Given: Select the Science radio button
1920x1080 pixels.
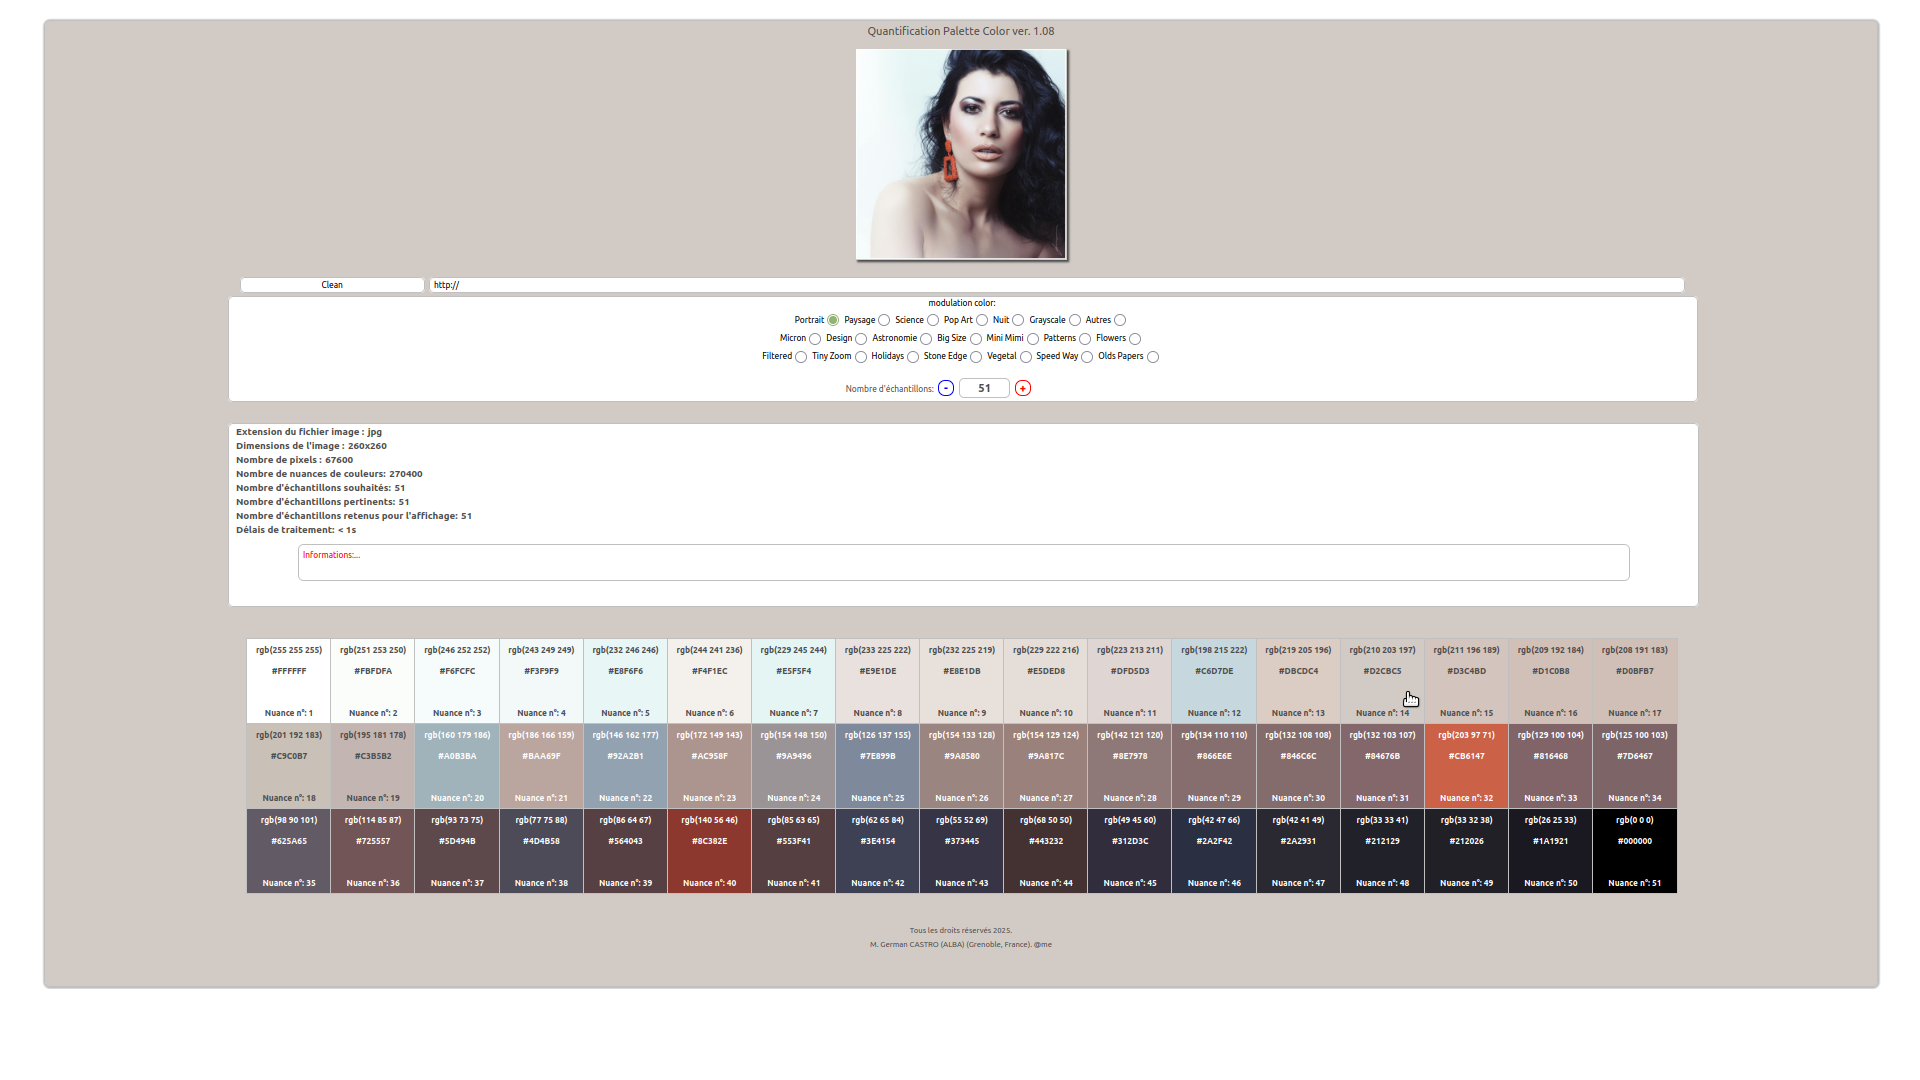Looking at the screenshot, I should point(933,320).
